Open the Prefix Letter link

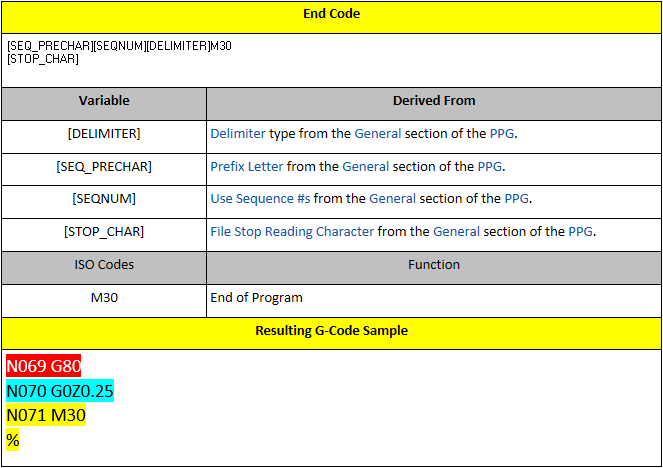pos(247,166)
